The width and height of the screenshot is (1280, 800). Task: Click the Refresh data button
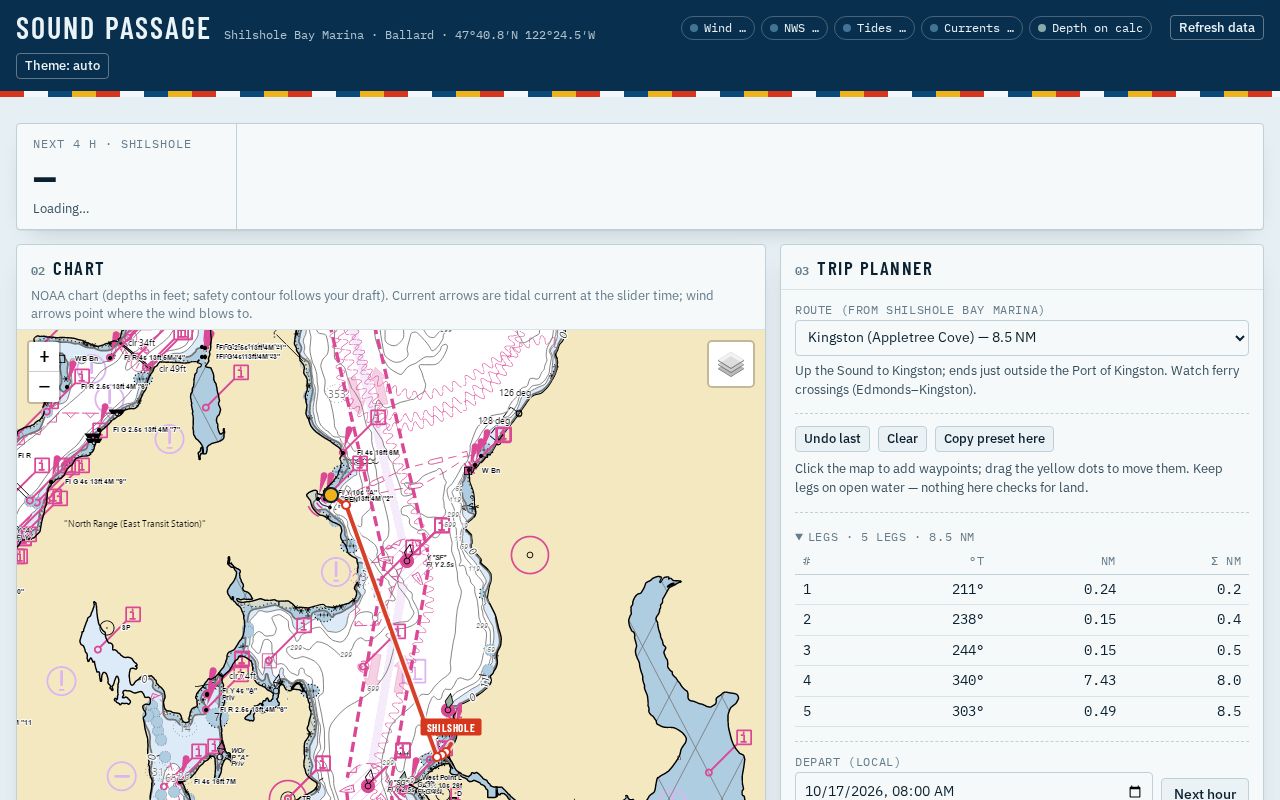1216,28
